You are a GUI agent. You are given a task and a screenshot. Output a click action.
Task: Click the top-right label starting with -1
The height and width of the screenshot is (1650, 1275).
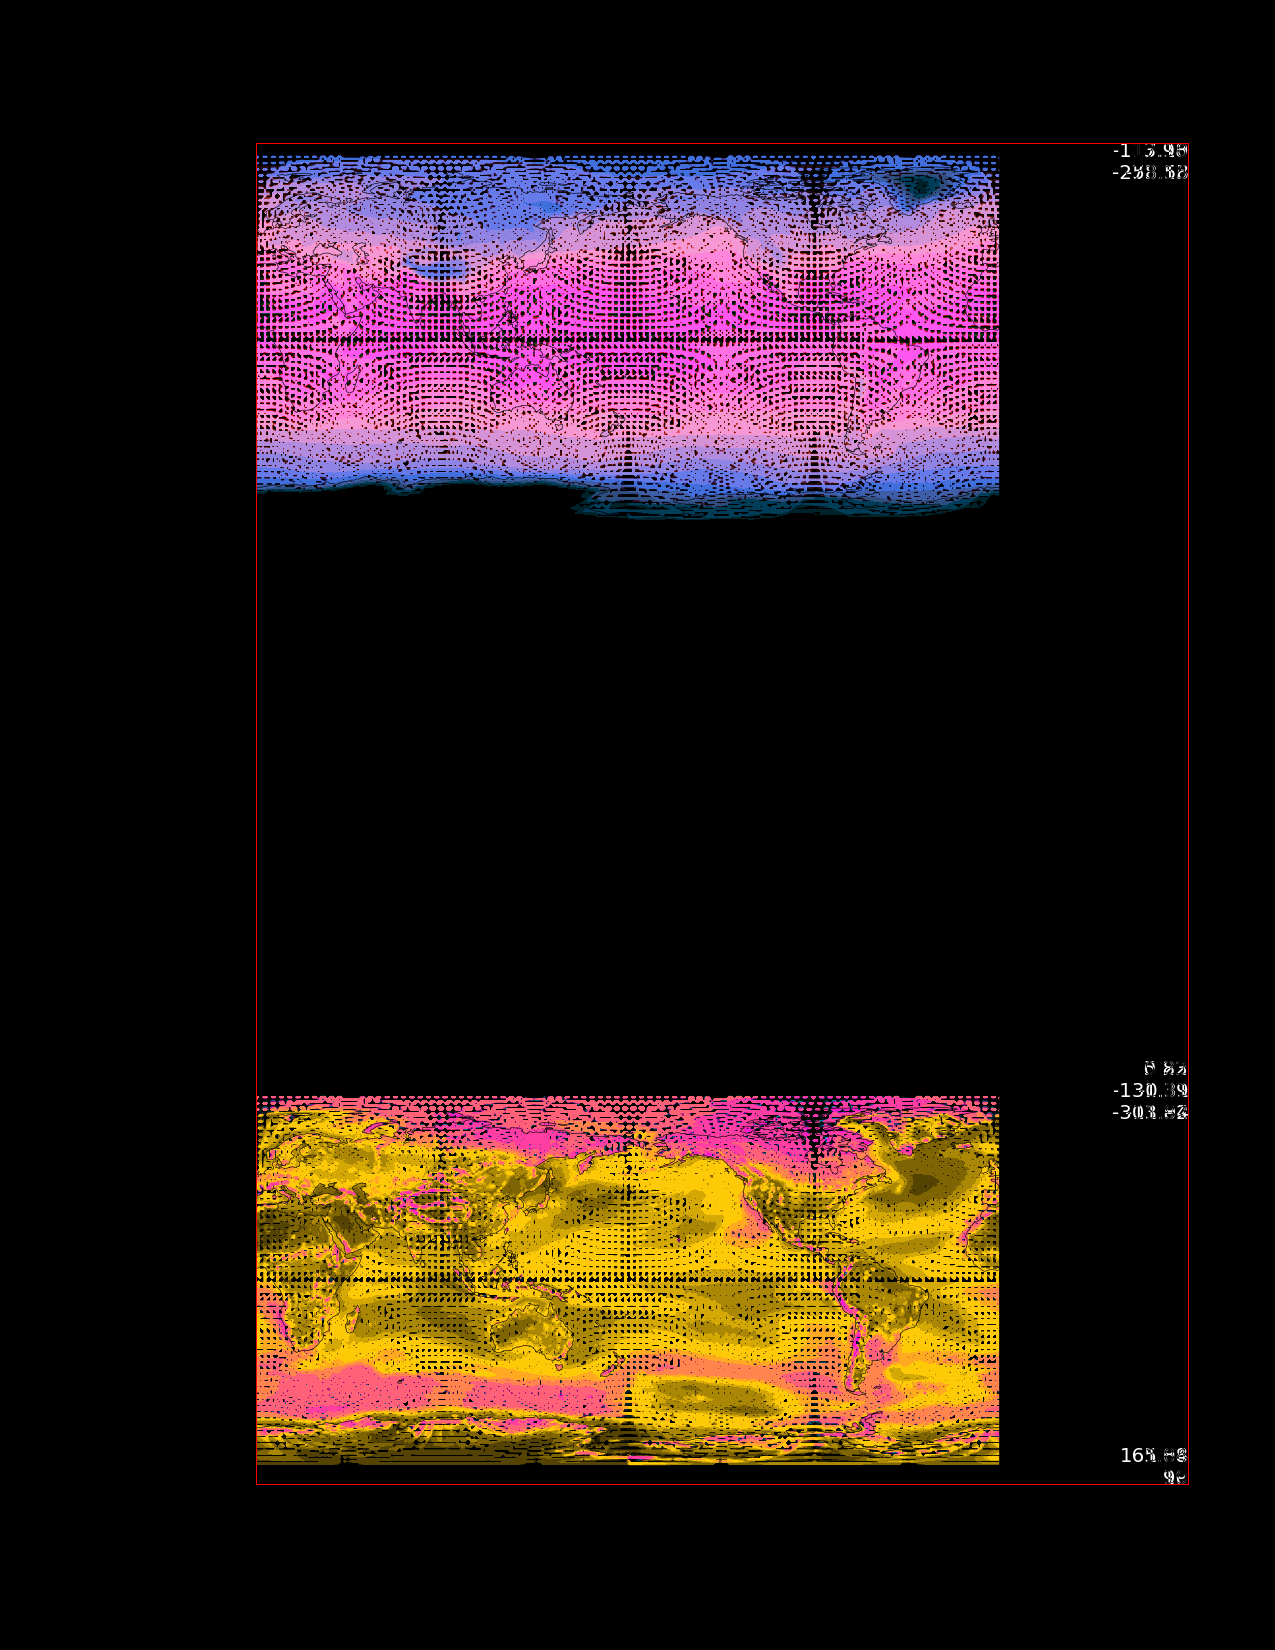click(x=1149, y=151)
